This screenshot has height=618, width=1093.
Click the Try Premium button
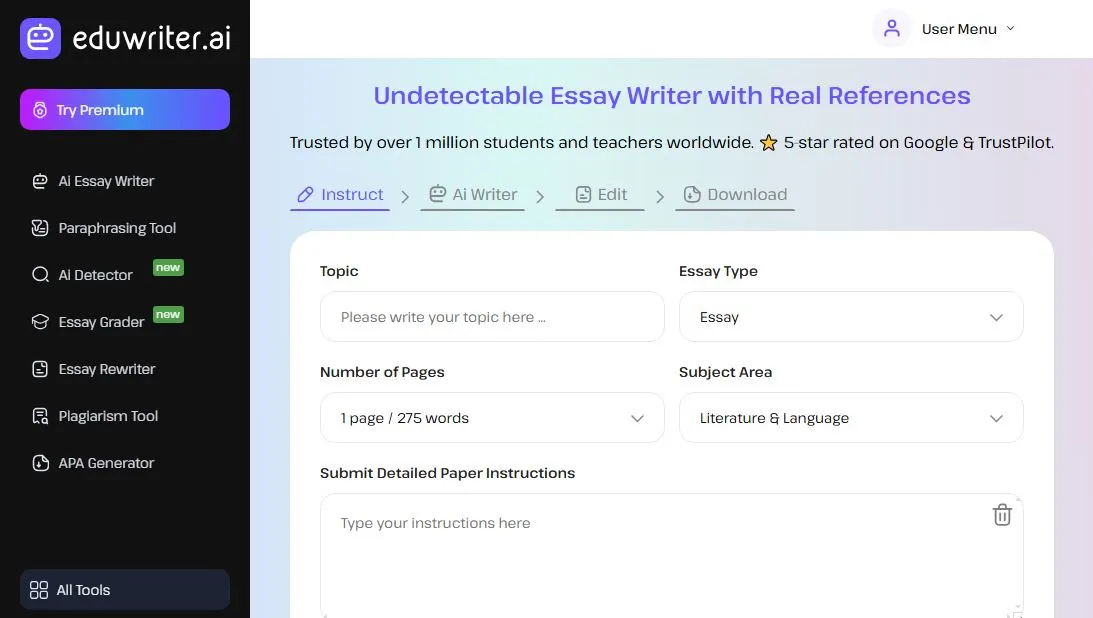point(125,109)
